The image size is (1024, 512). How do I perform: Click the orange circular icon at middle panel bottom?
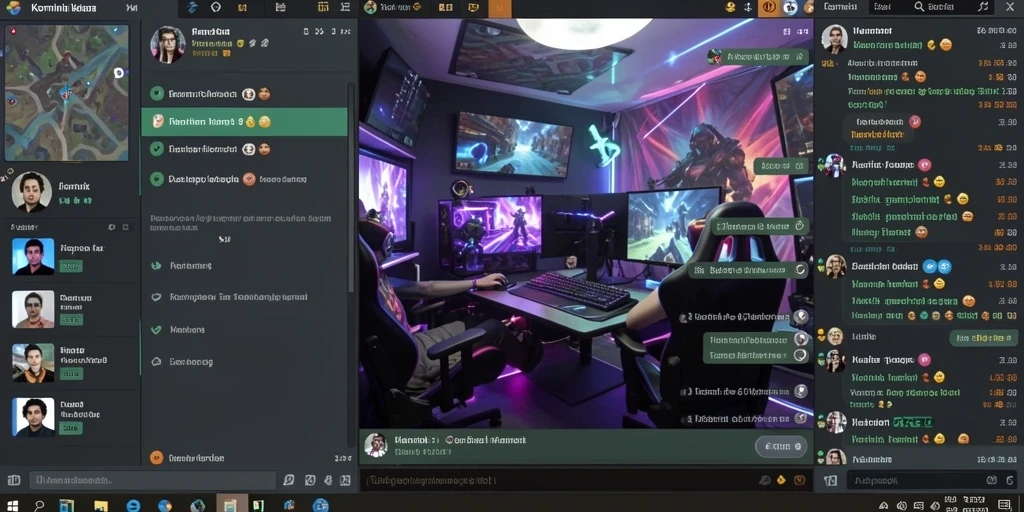click(x=156, y=458)
